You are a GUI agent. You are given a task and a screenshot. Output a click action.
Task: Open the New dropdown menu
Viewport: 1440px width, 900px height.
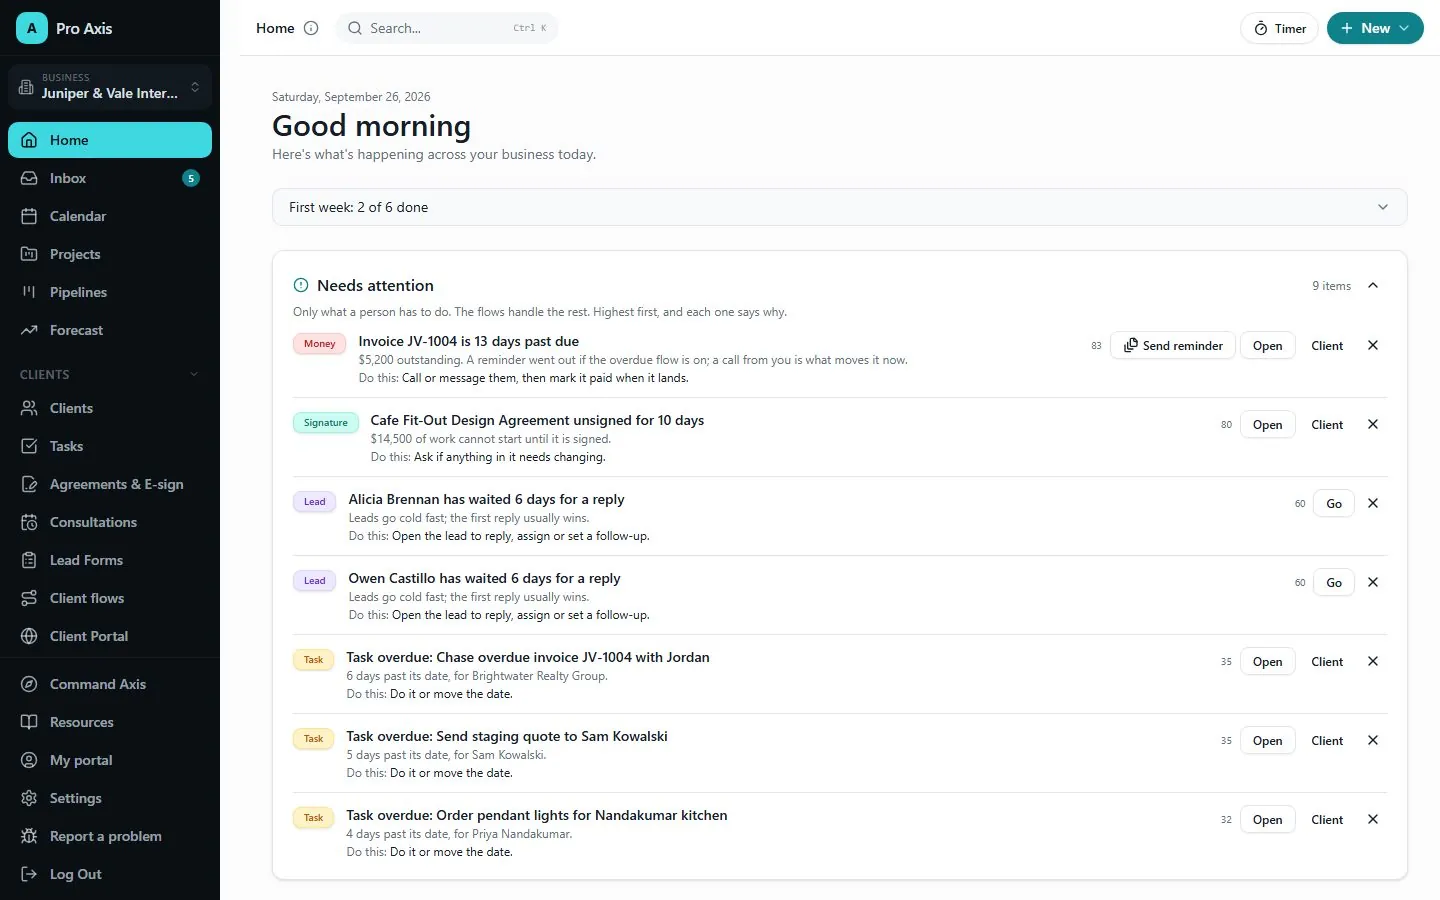pos(1375,28)
